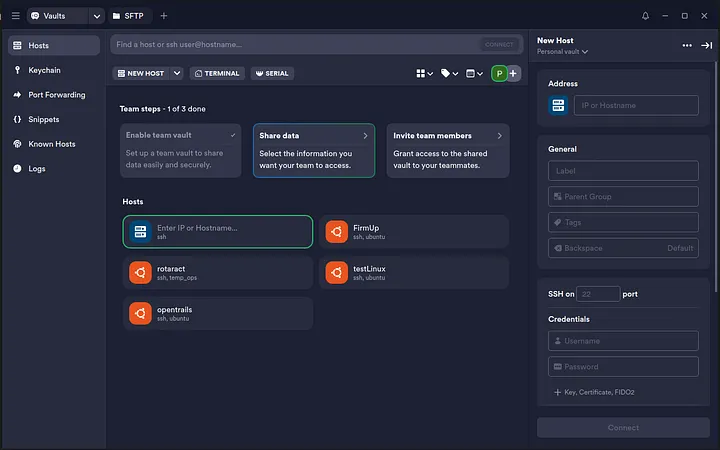Open the tag filter dropdown
Viewport: 720px width, 450px height.
[450, 73]
